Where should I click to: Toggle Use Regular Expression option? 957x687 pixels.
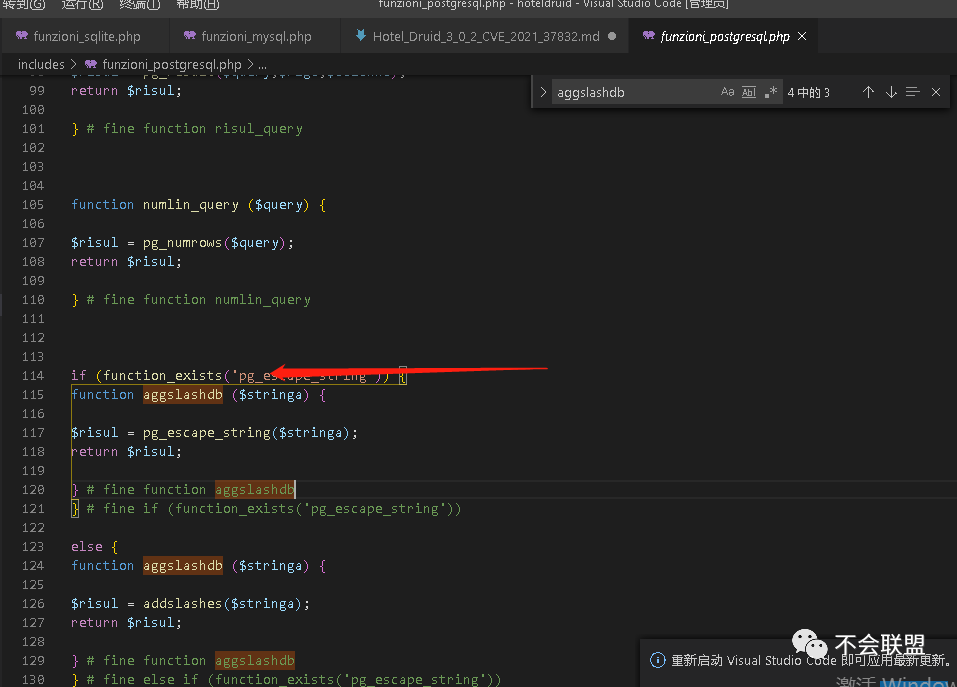pos(770,92)
